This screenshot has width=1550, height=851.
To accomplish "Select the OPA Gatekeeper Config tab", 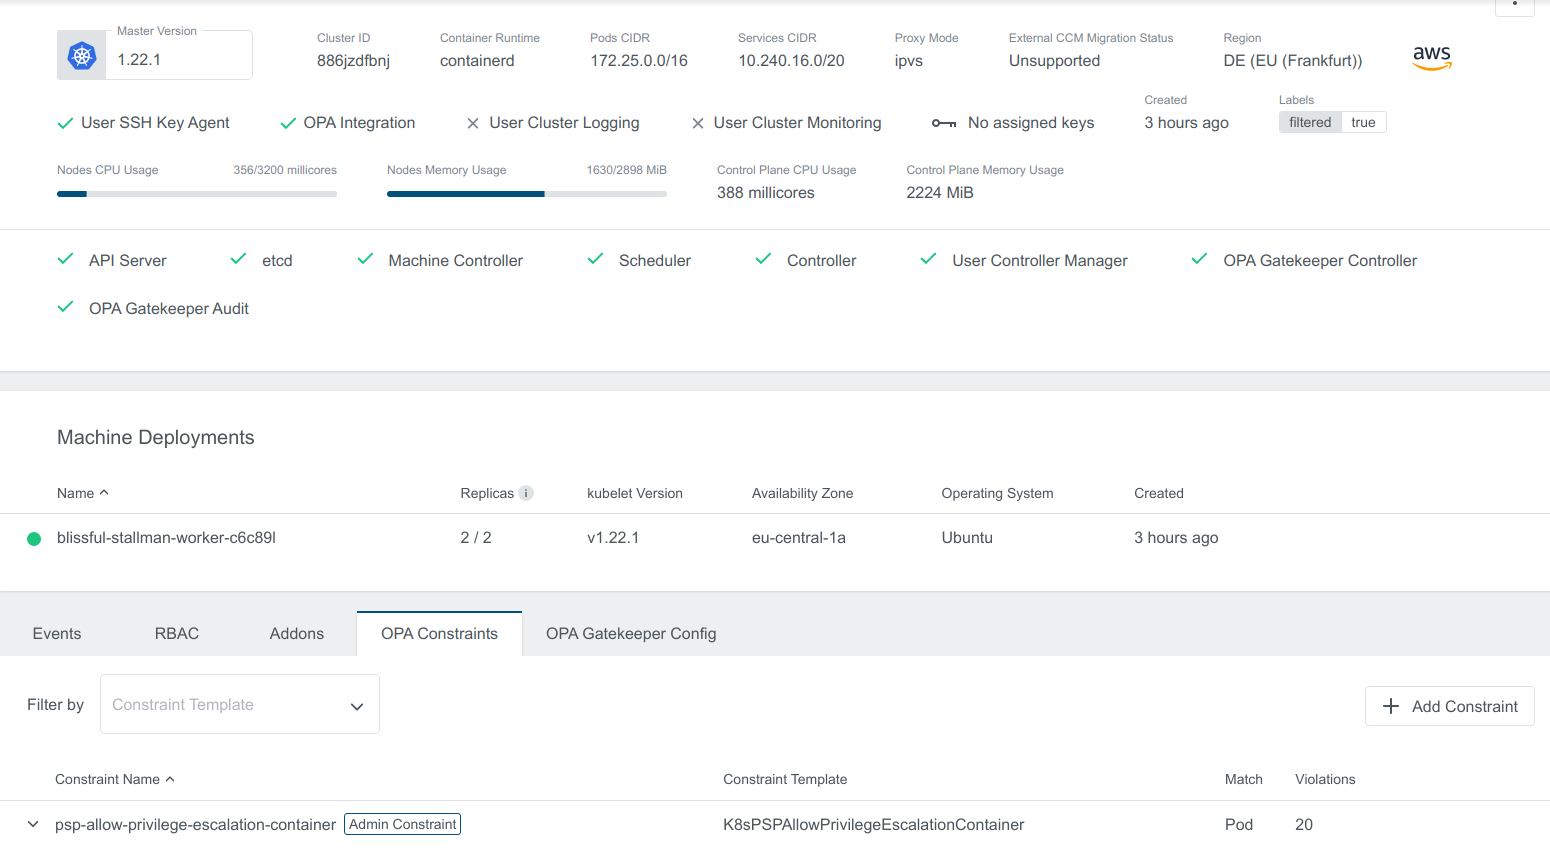I will point(631,633).
